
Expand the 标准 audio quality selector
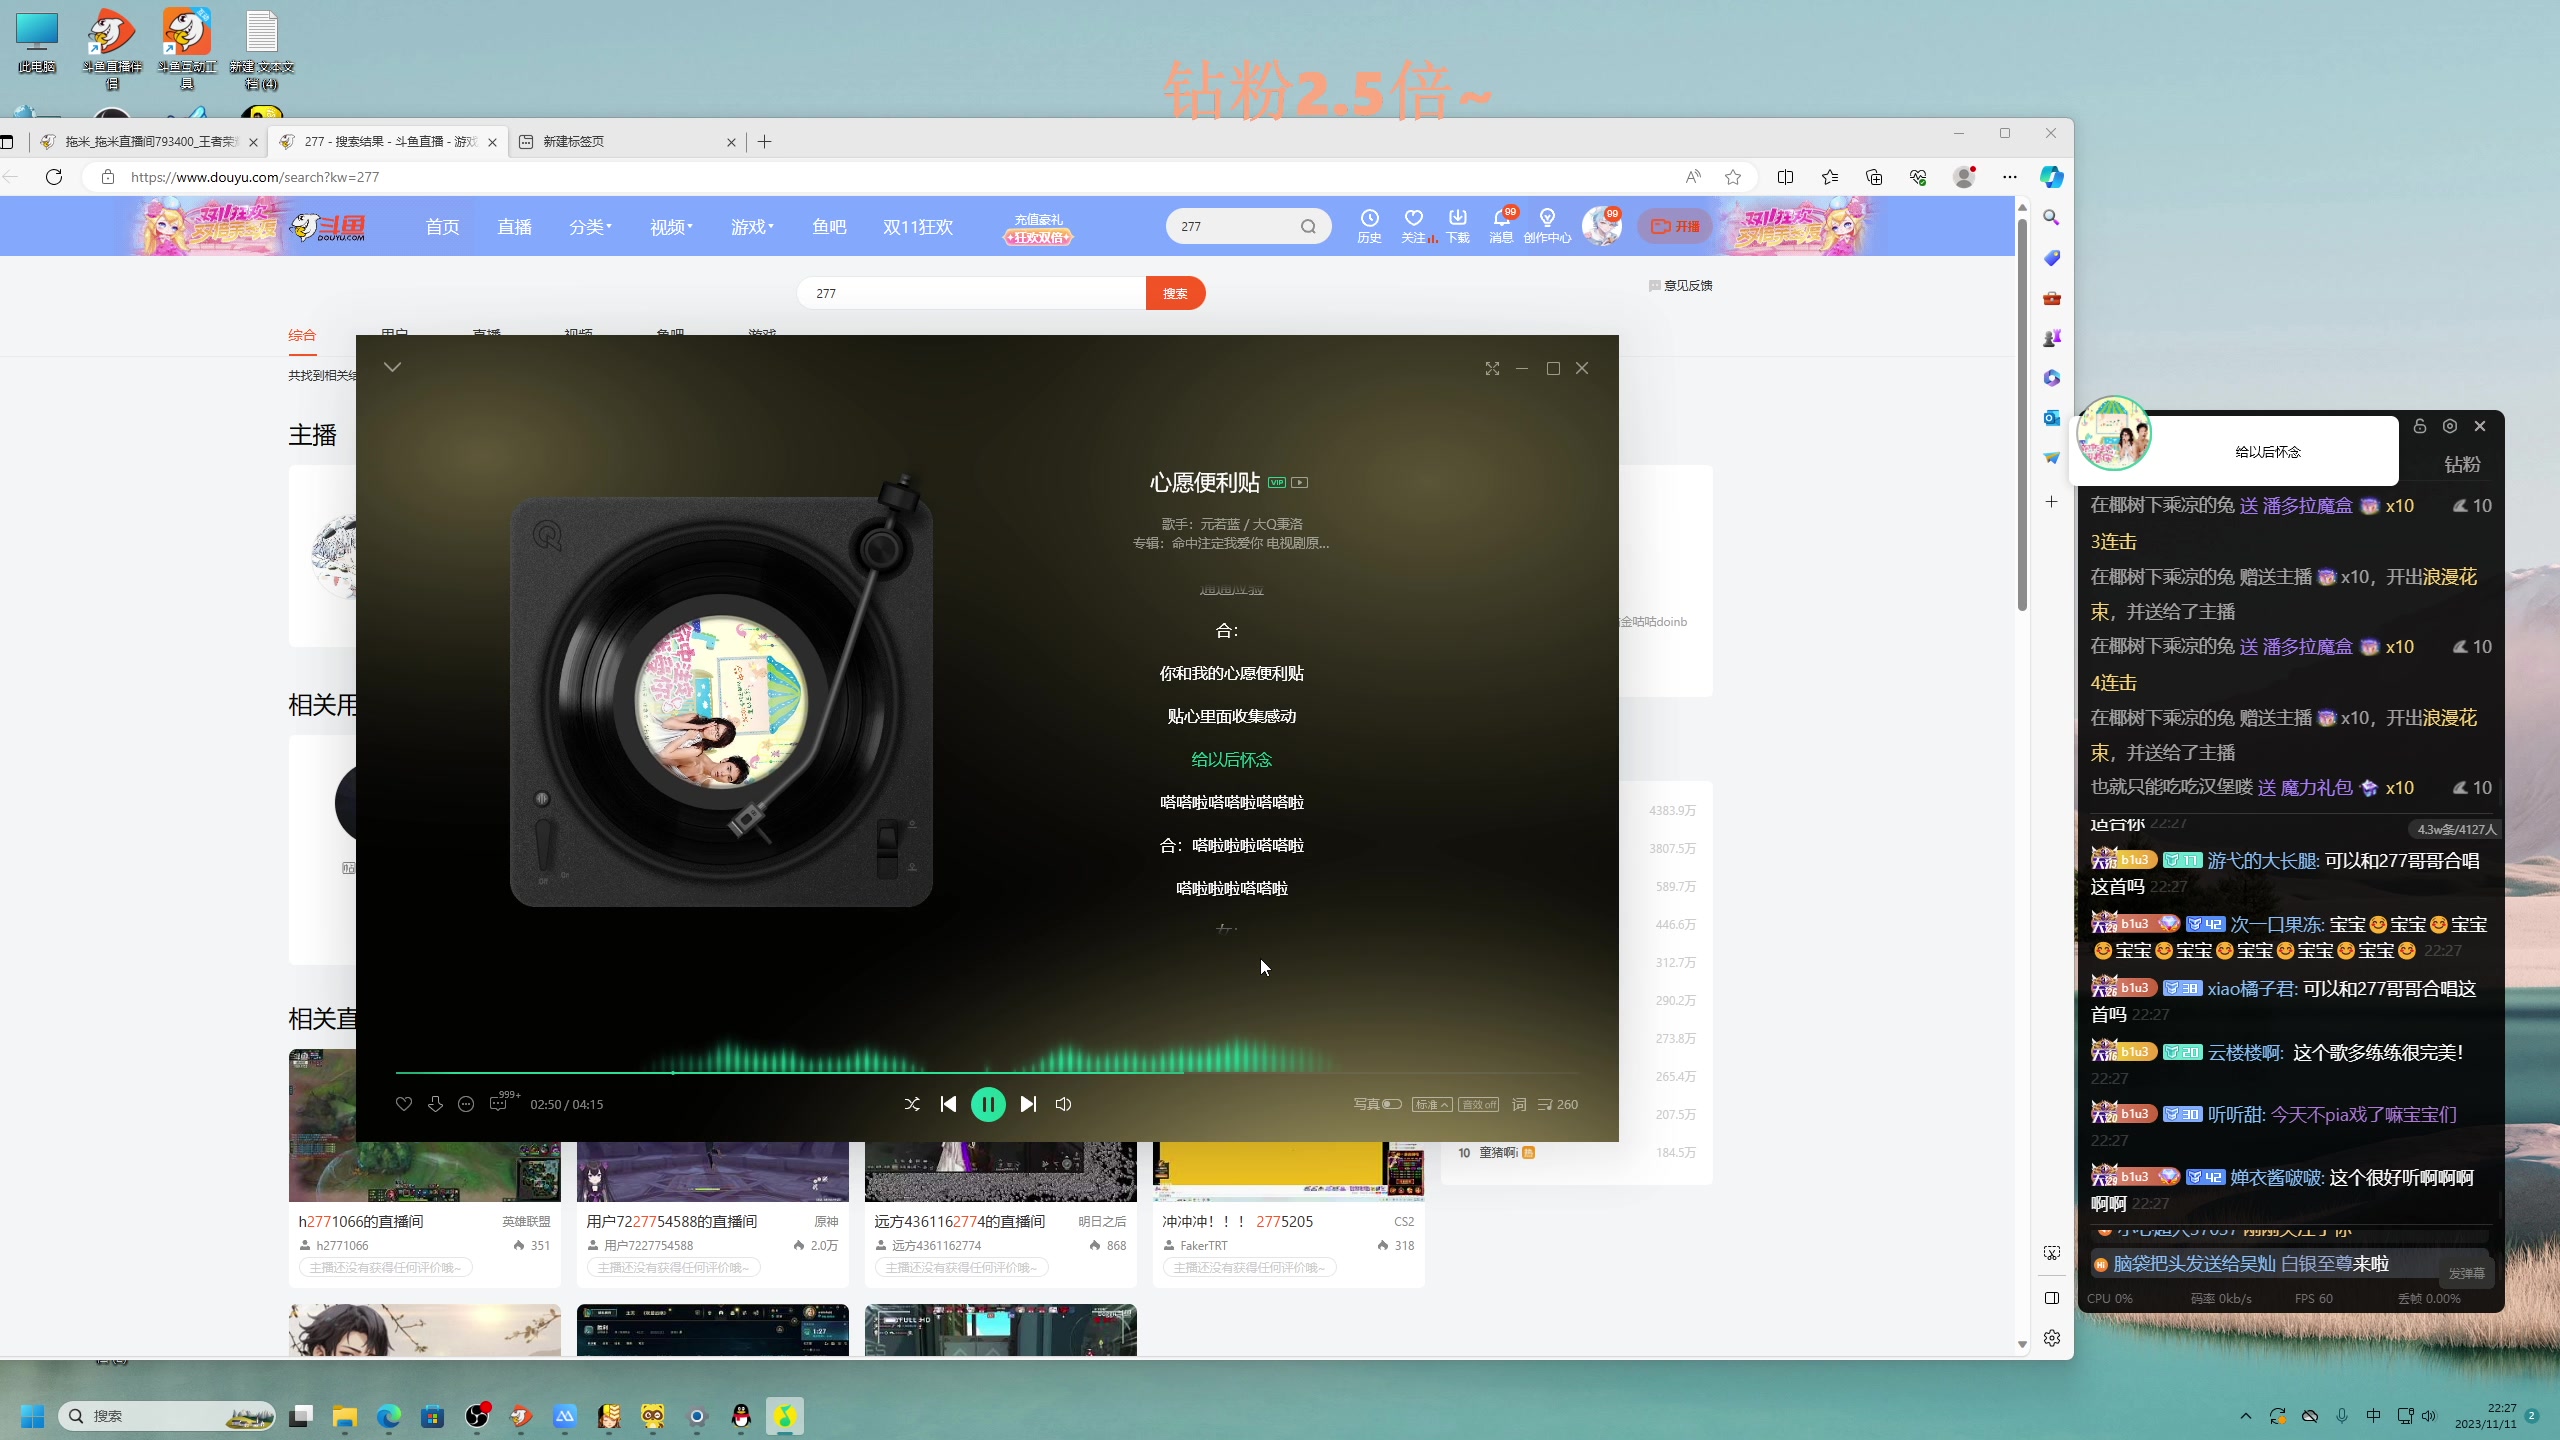[x=1432, y=1104]
